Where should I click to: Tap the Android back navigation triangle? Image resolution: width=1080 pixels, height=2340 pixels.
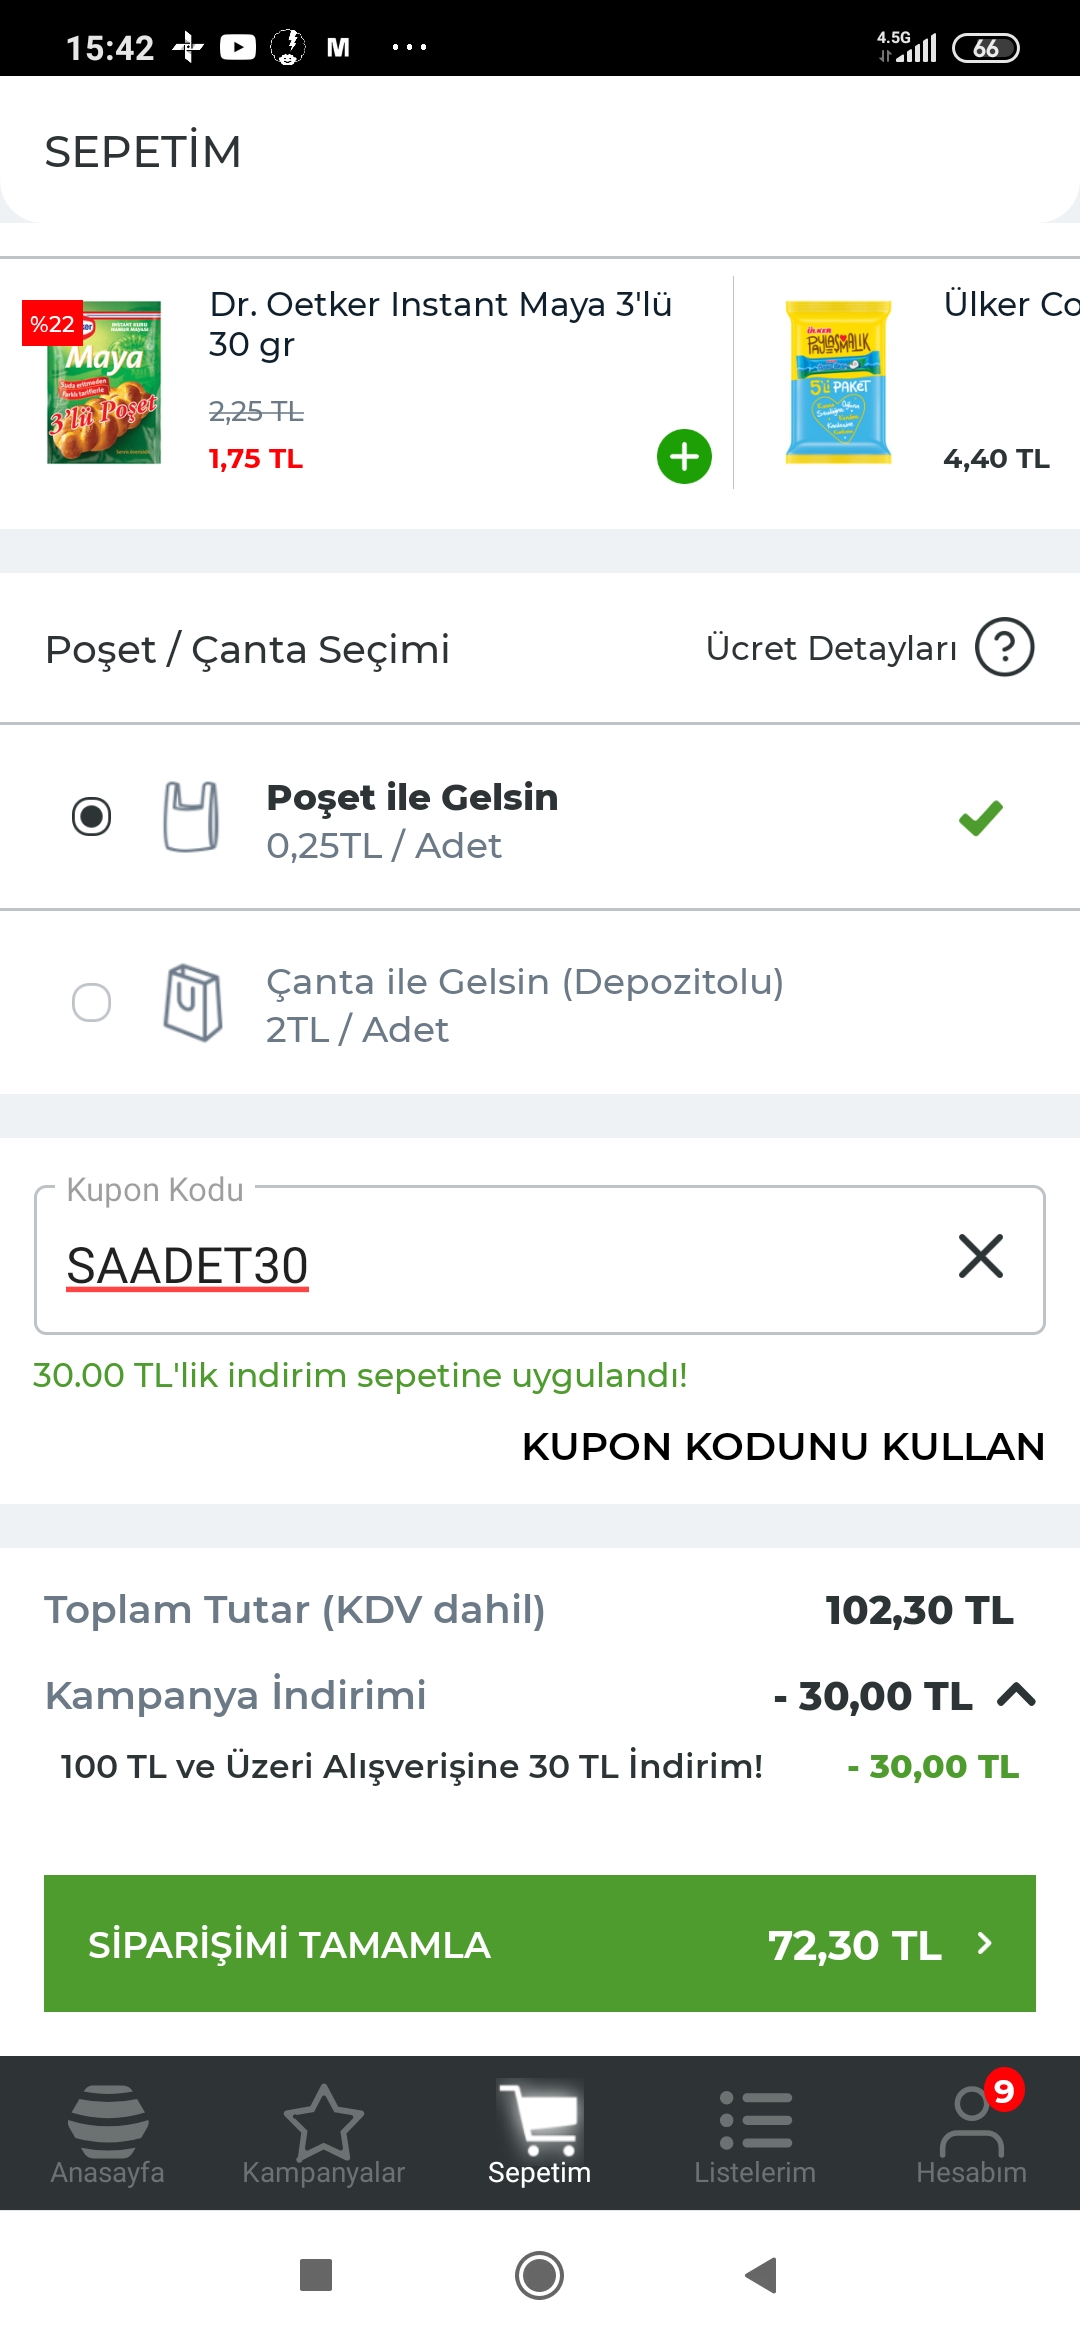762,2275
